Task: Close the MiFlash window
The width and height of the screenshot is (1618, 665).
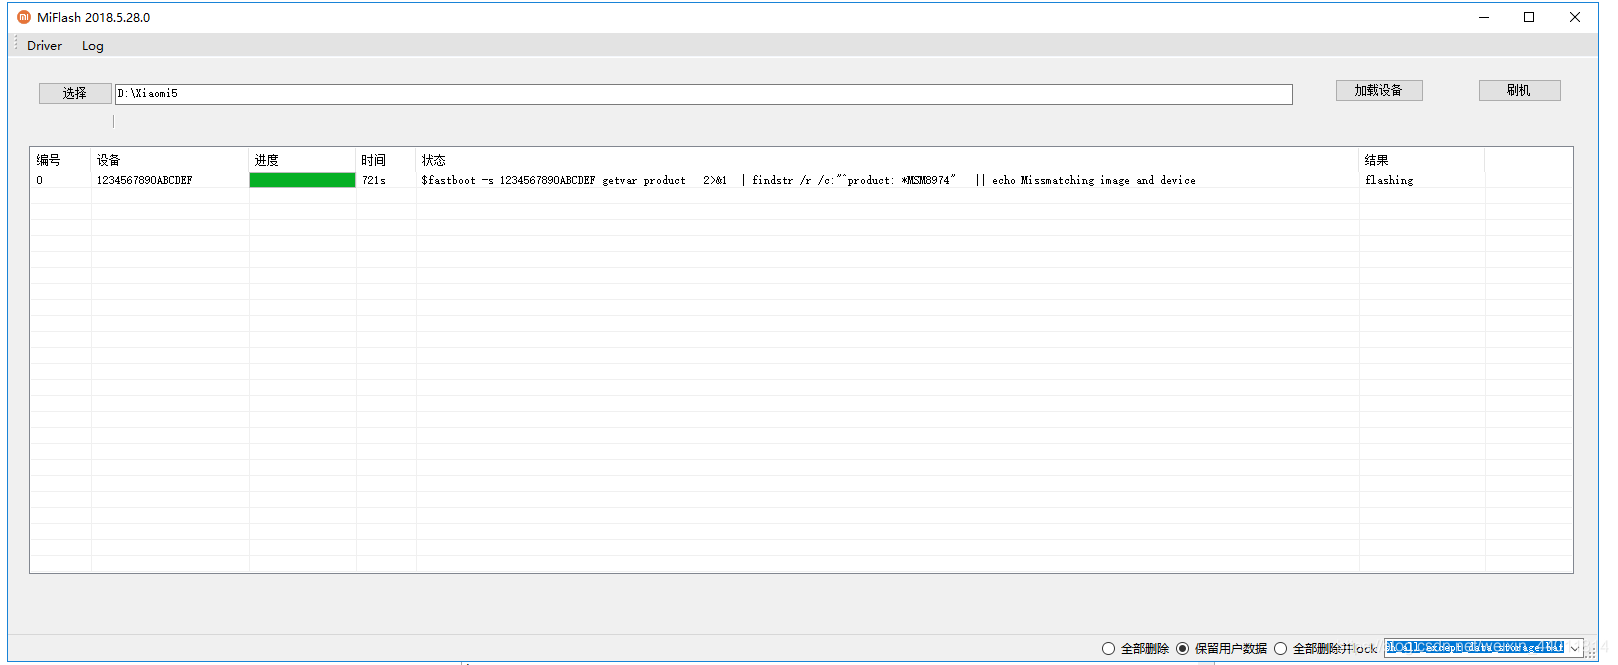Action: pyautogui.click(x=1575, y=17)
